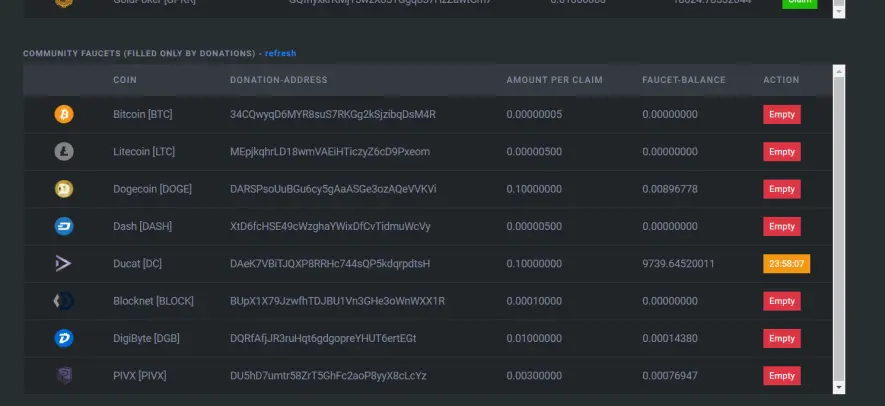Click the DONATION-ADDRESS column header
The width and height of the screenshot is (885, 406).
coord(279,80)
